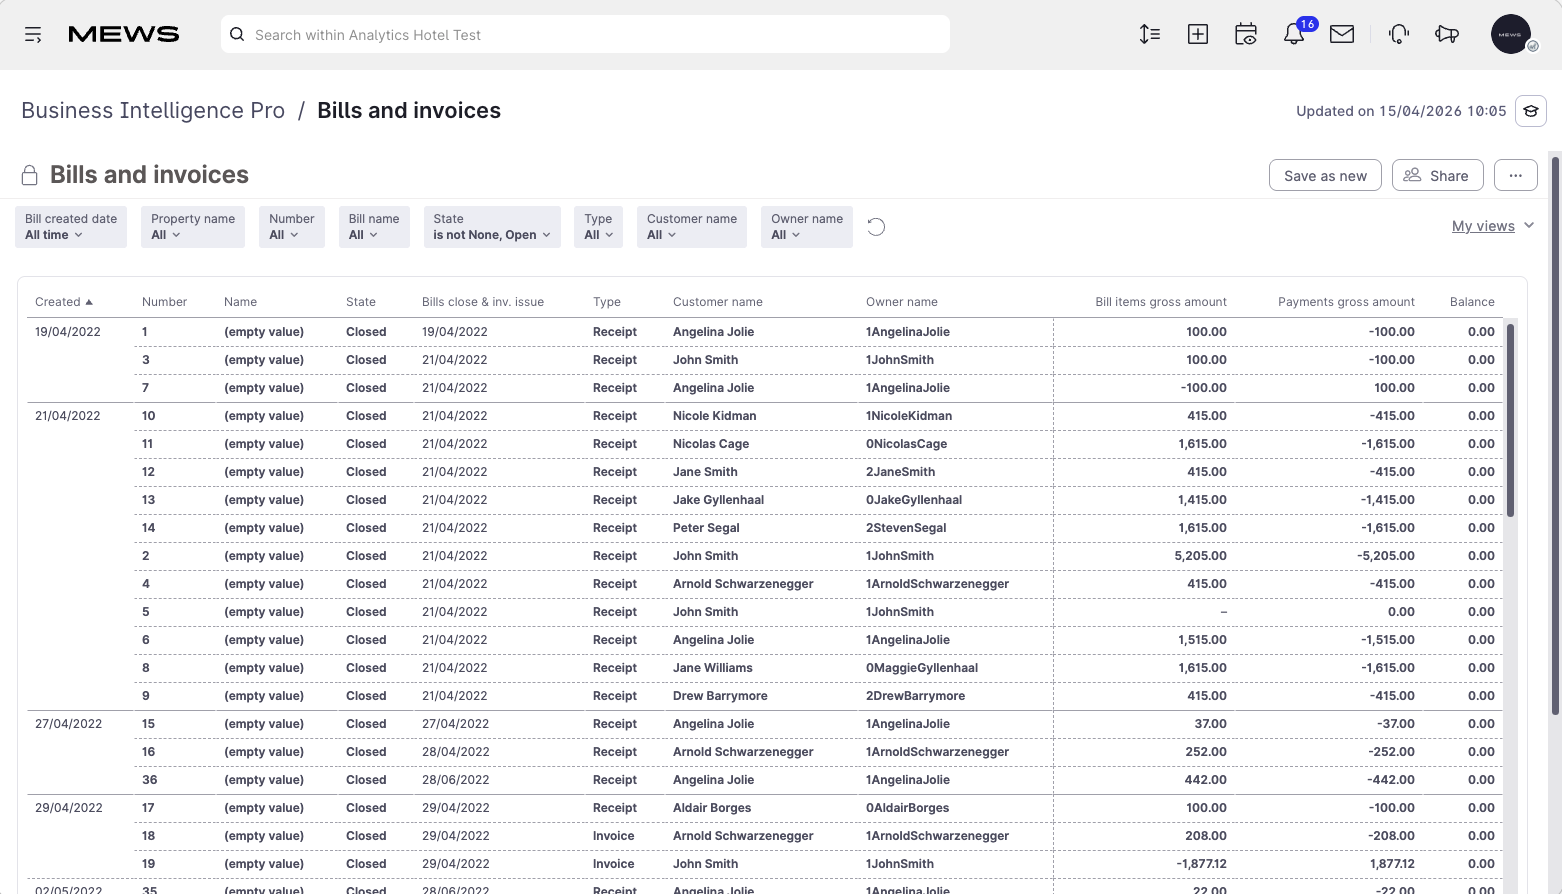Image resolution: width=1562 pixels, height=894 pixels.
Task: Open notifications bell with 16 badge
Action: [x=1294, y=35]
